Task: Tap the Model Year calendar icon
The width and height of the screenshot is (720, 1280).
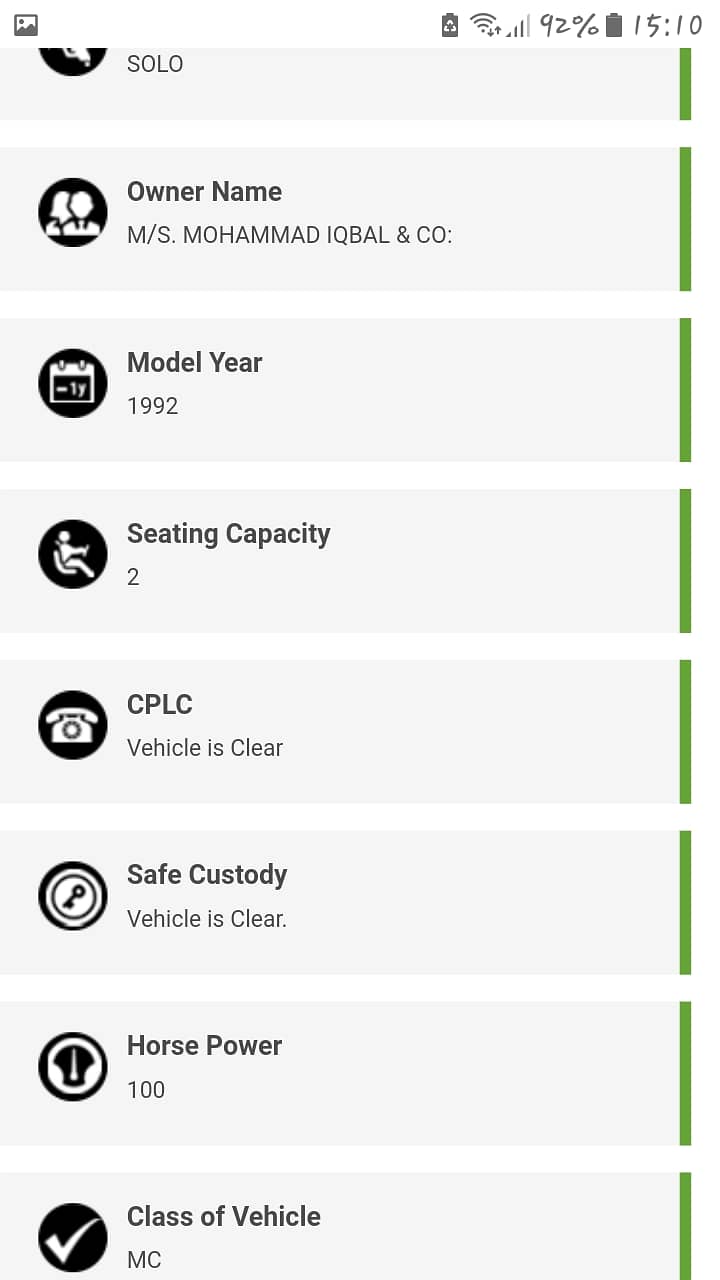Action: pos(73,383)
